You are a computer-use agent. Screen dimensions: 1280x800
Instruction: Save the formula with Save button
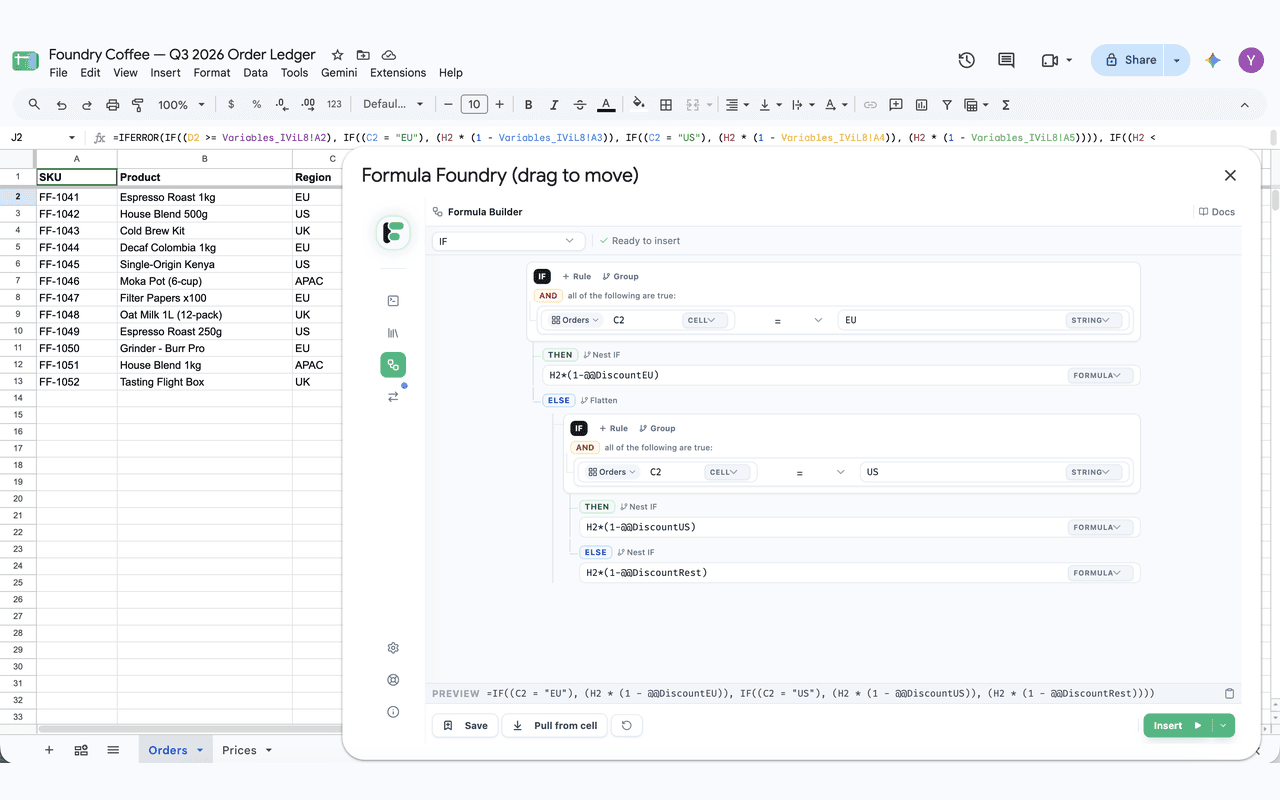click(465, 726)
